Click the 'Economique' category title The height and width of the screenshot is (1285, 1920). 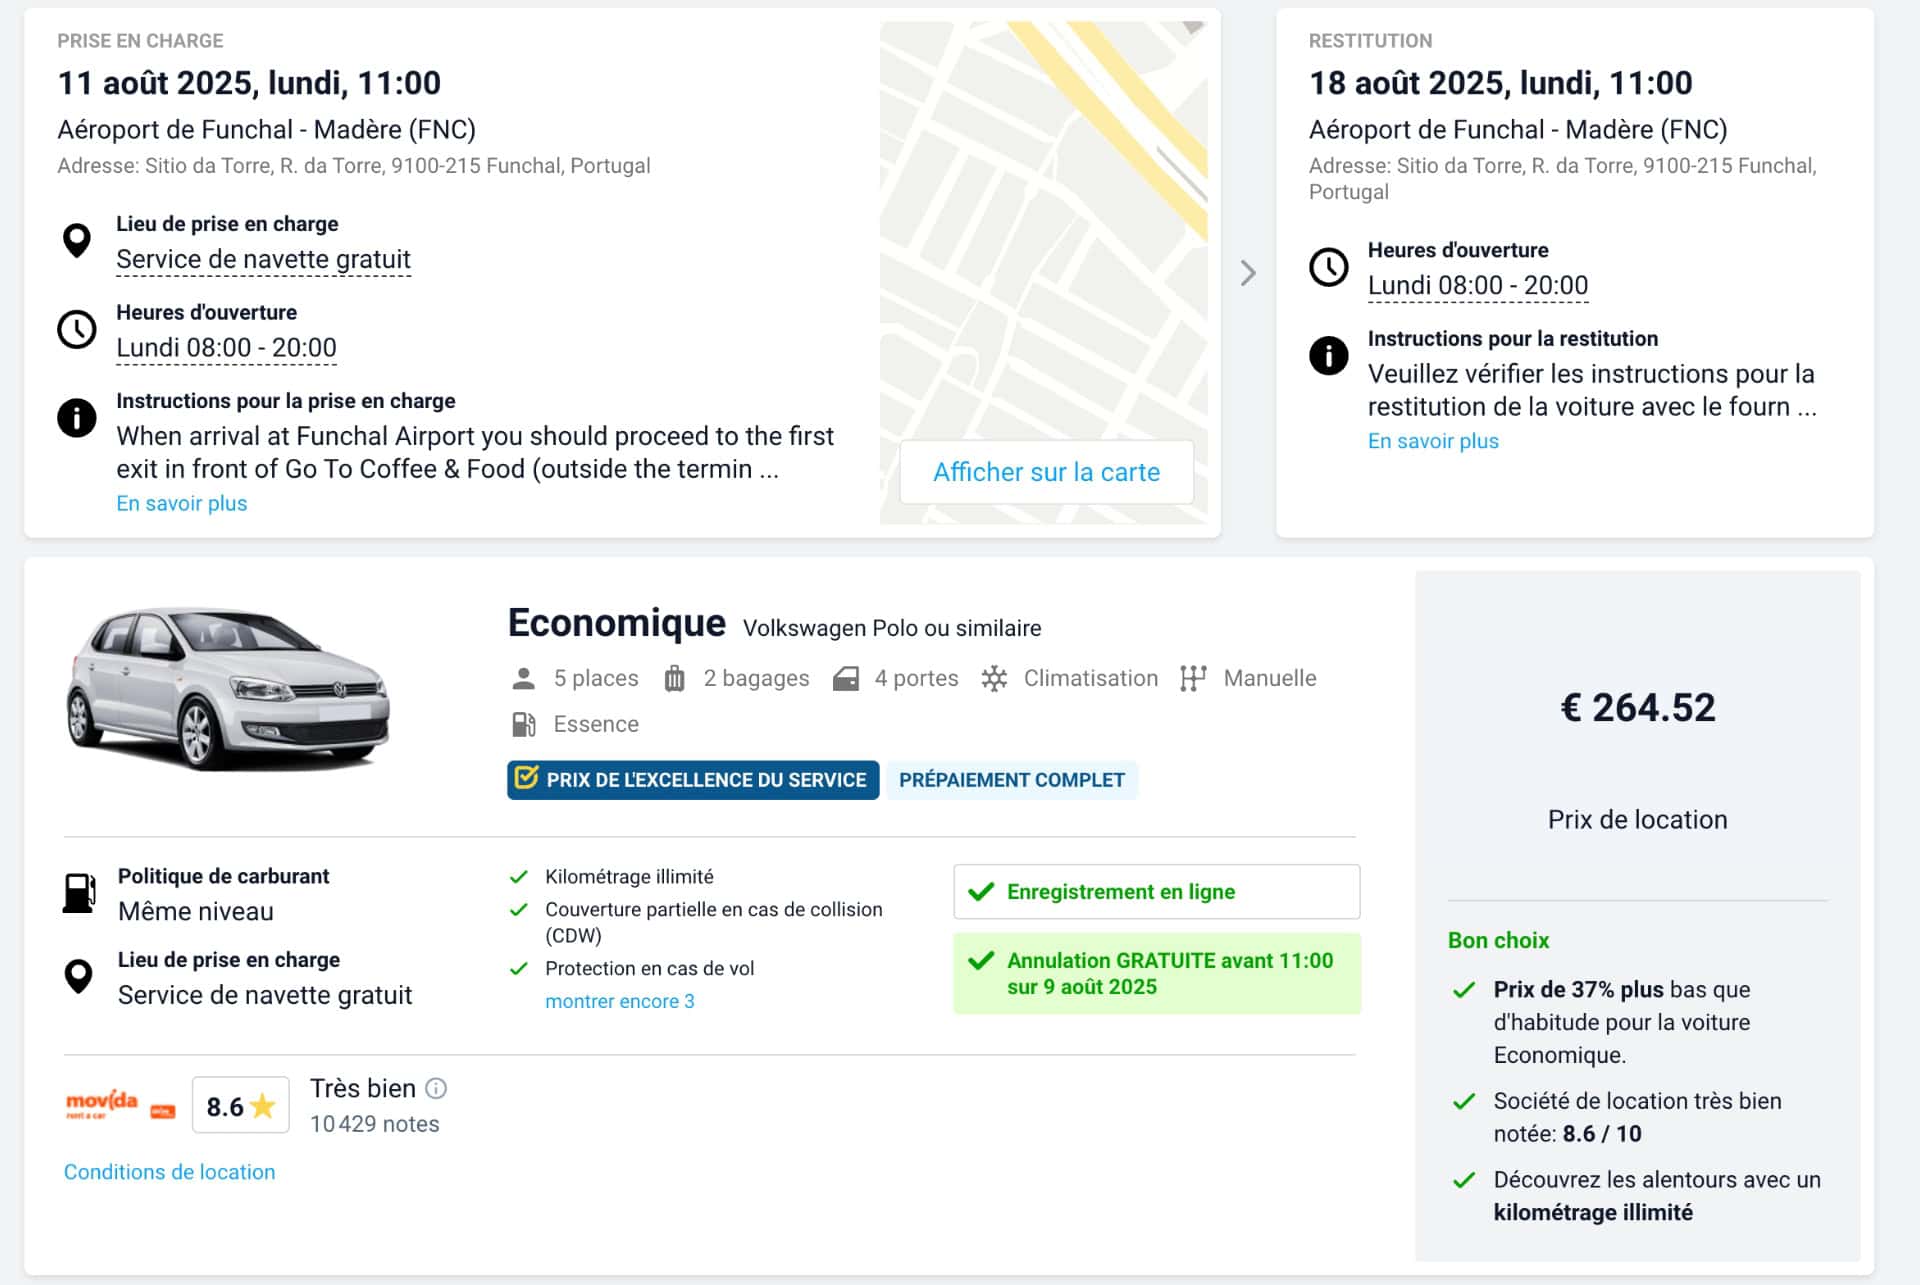(616, 623)
